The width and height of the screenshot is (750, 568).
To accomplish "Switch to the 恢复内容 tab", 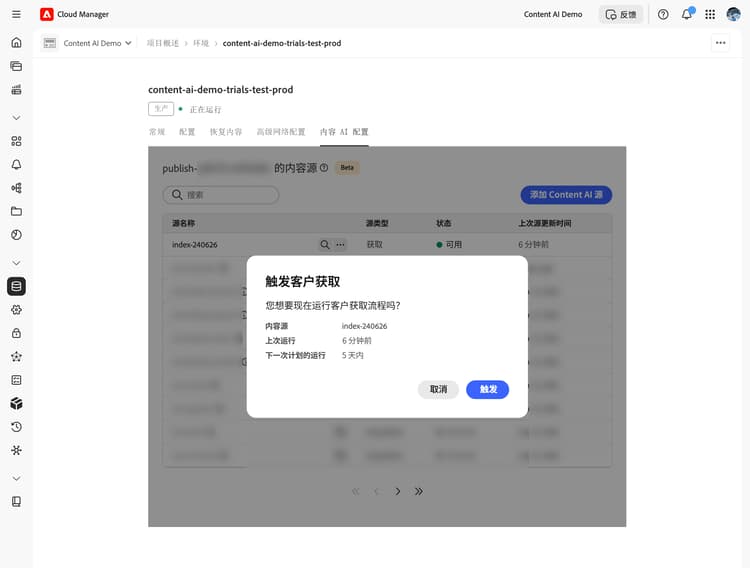I will 226,132.
